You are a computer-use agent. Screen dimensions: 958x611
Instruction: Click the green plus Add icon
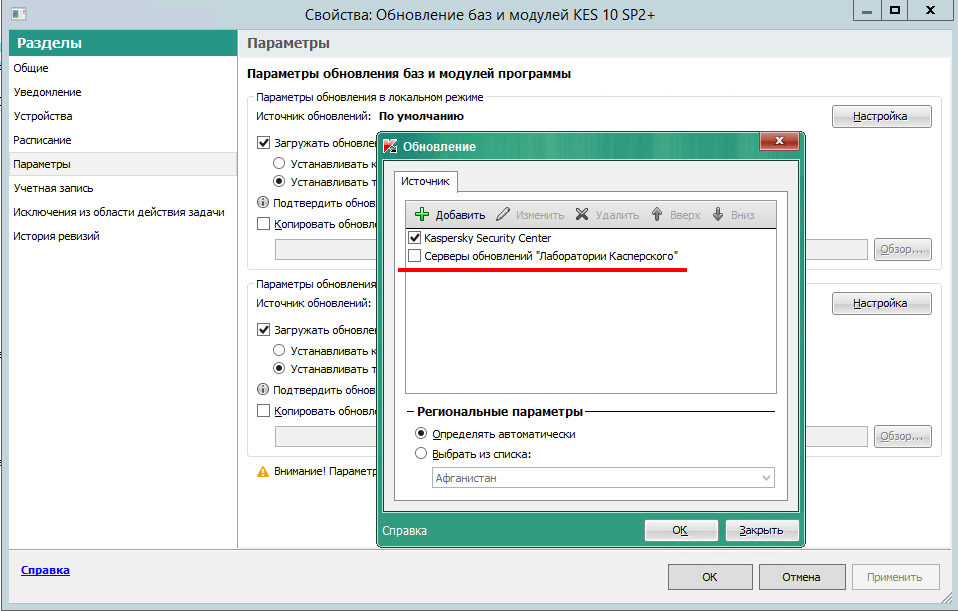422,214
